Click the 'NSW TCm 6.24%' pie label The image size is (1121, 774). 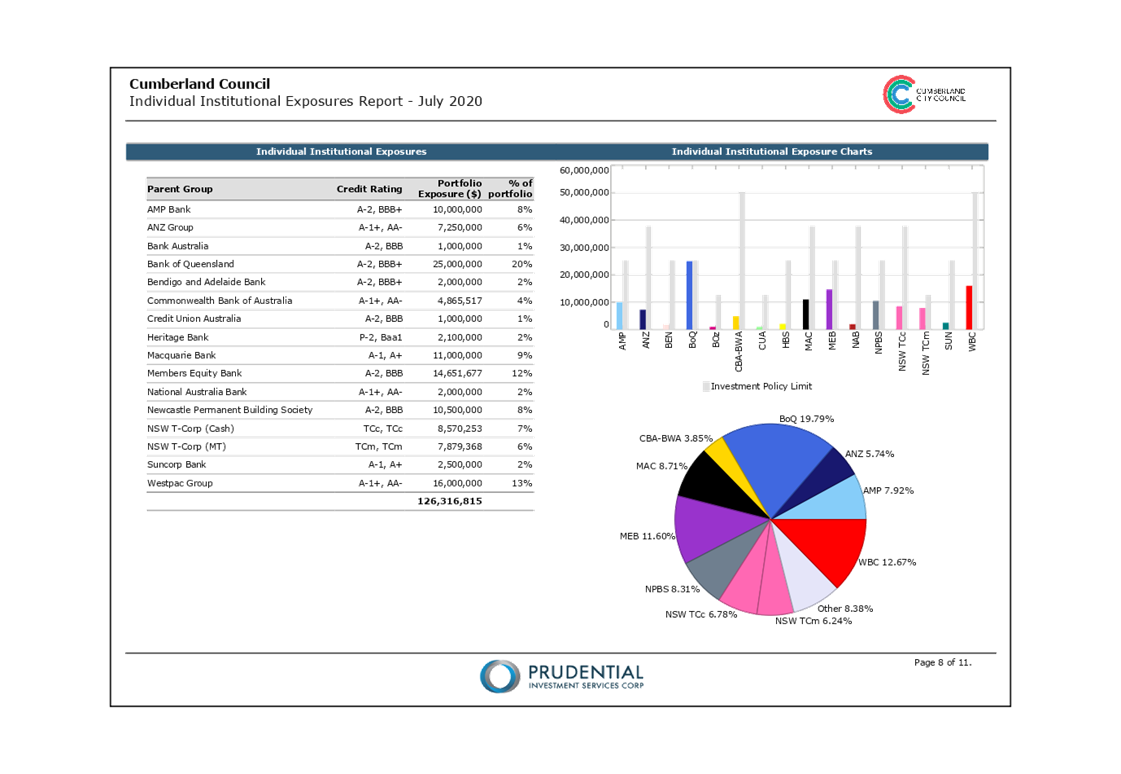pyautogui.click(x=814, y=621)
